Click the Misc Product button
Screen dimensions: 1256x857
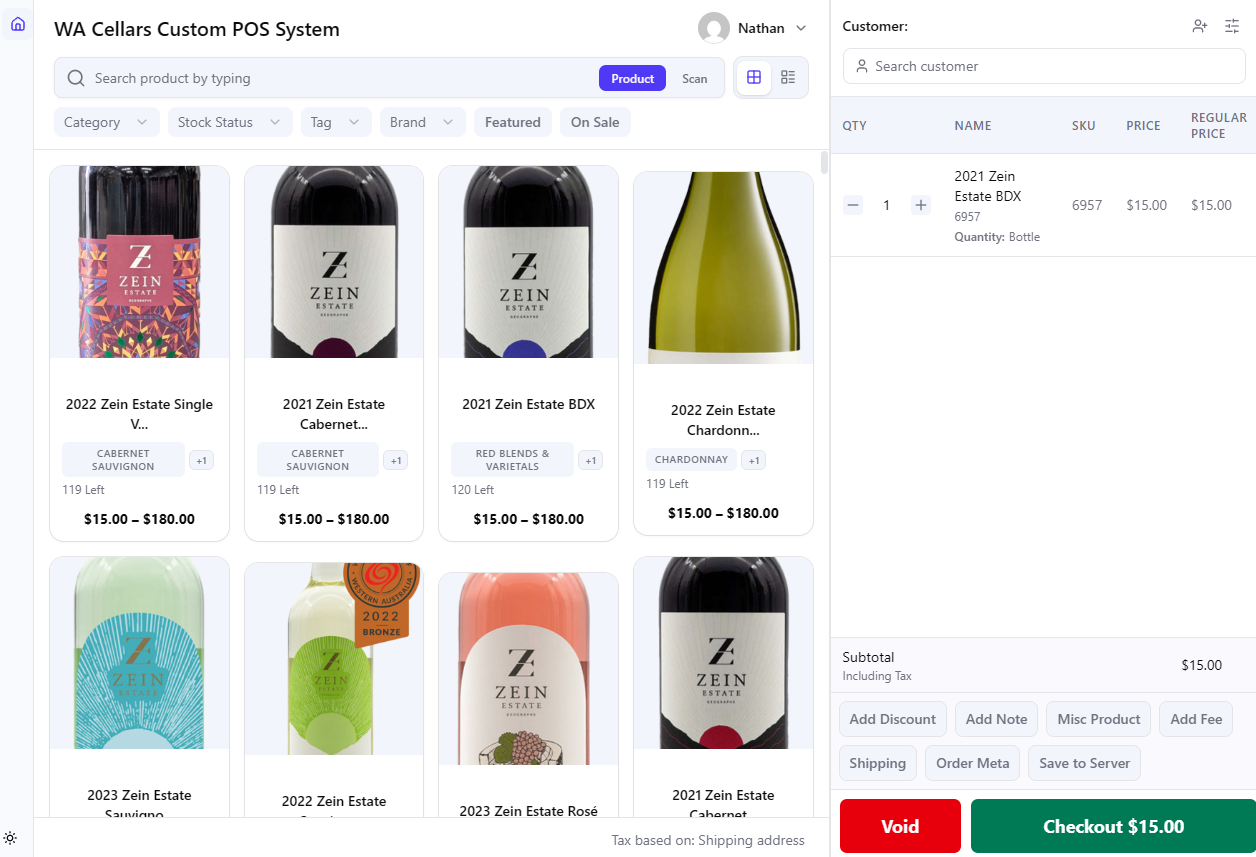(1099, 719)
